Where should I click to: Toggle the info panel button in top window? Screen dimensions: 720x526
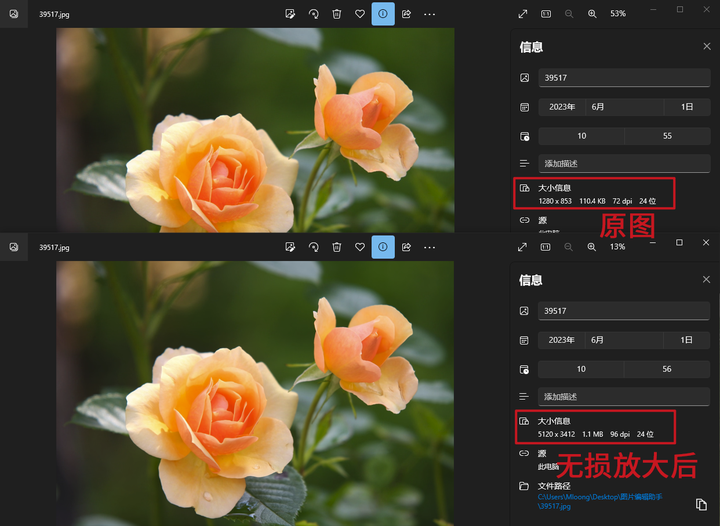[383, 14]
